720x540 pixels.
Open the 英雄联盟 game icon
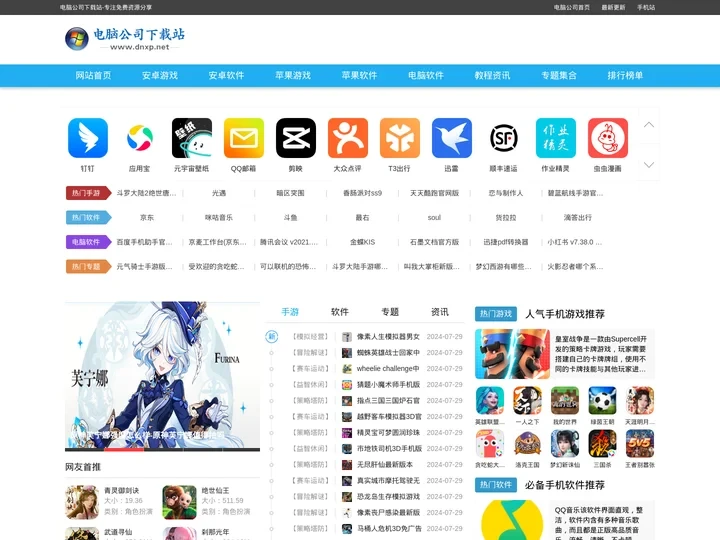point(489,400)
